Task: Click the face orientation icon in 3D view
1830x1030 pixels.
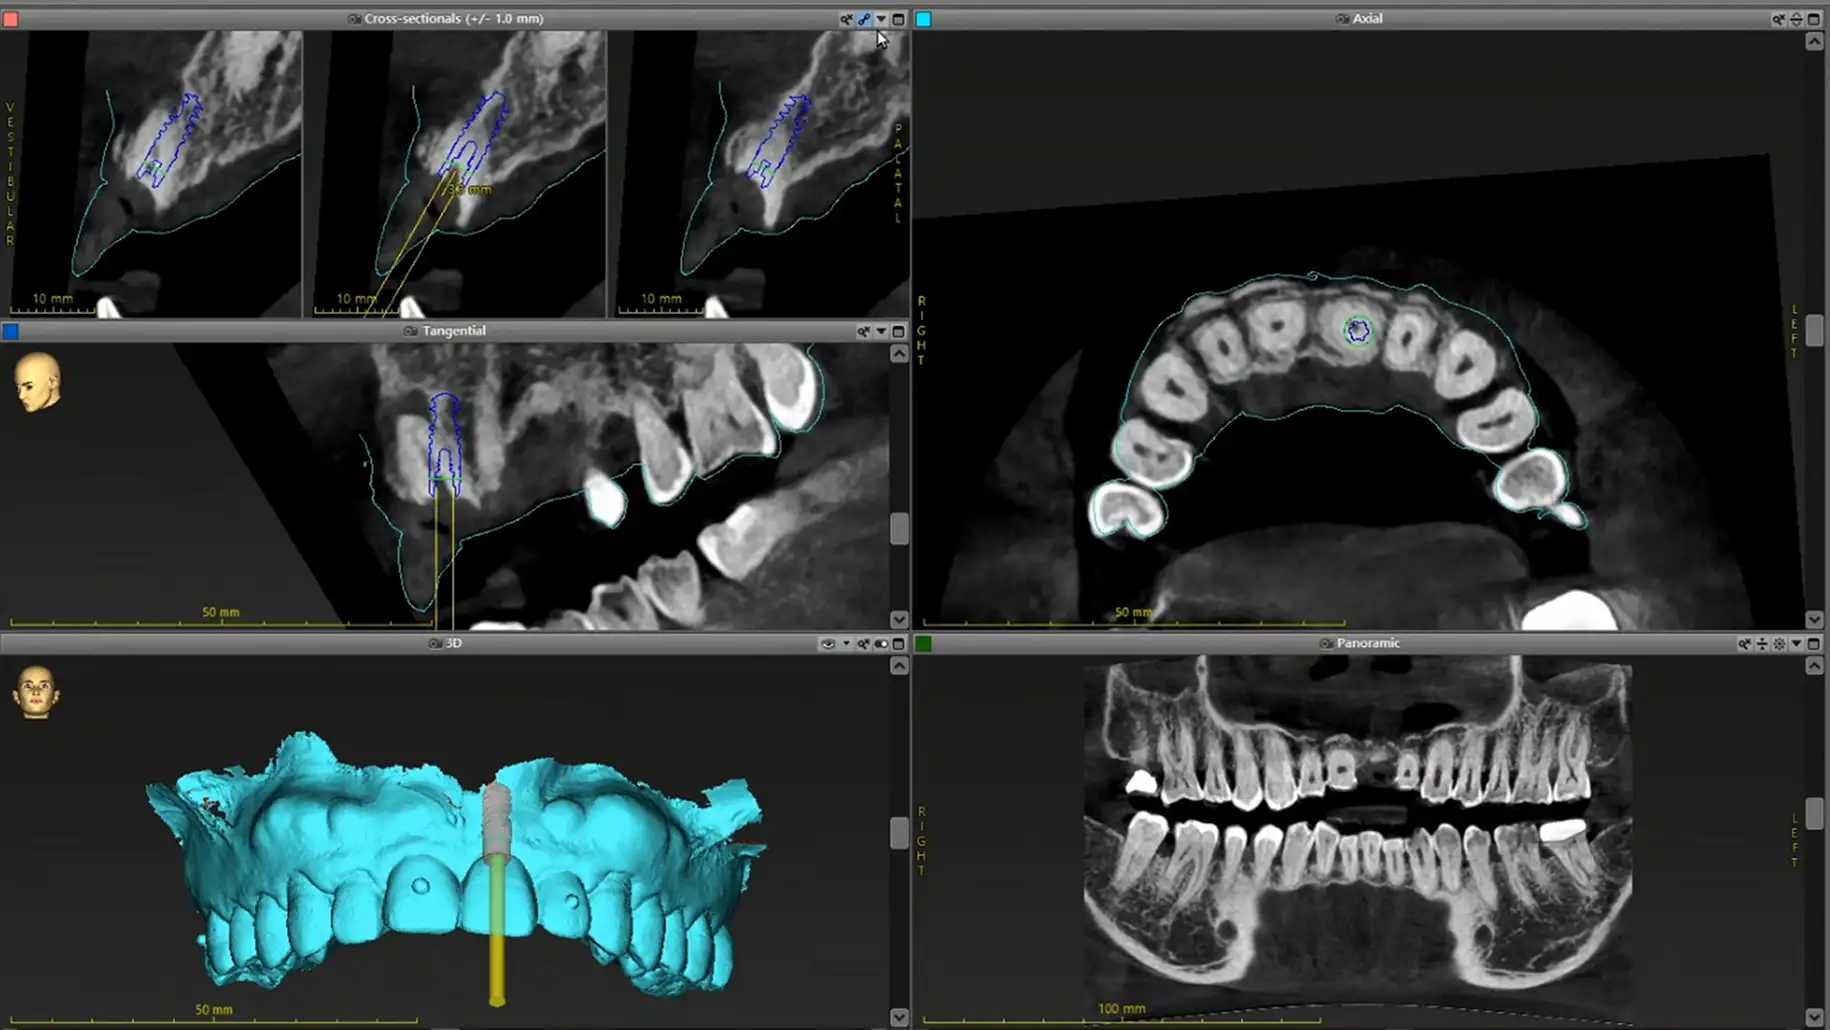Action: [36, 692]
